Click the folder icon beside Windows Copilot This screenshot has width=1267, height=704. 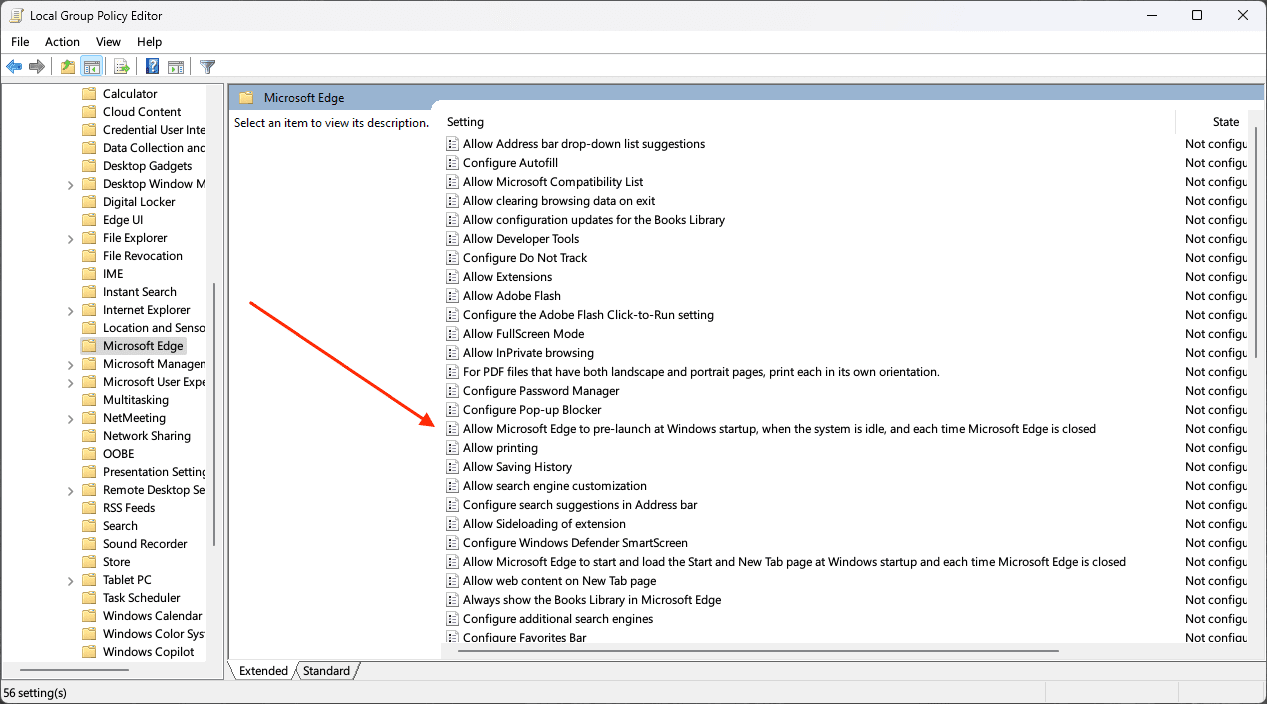point(89,652)
